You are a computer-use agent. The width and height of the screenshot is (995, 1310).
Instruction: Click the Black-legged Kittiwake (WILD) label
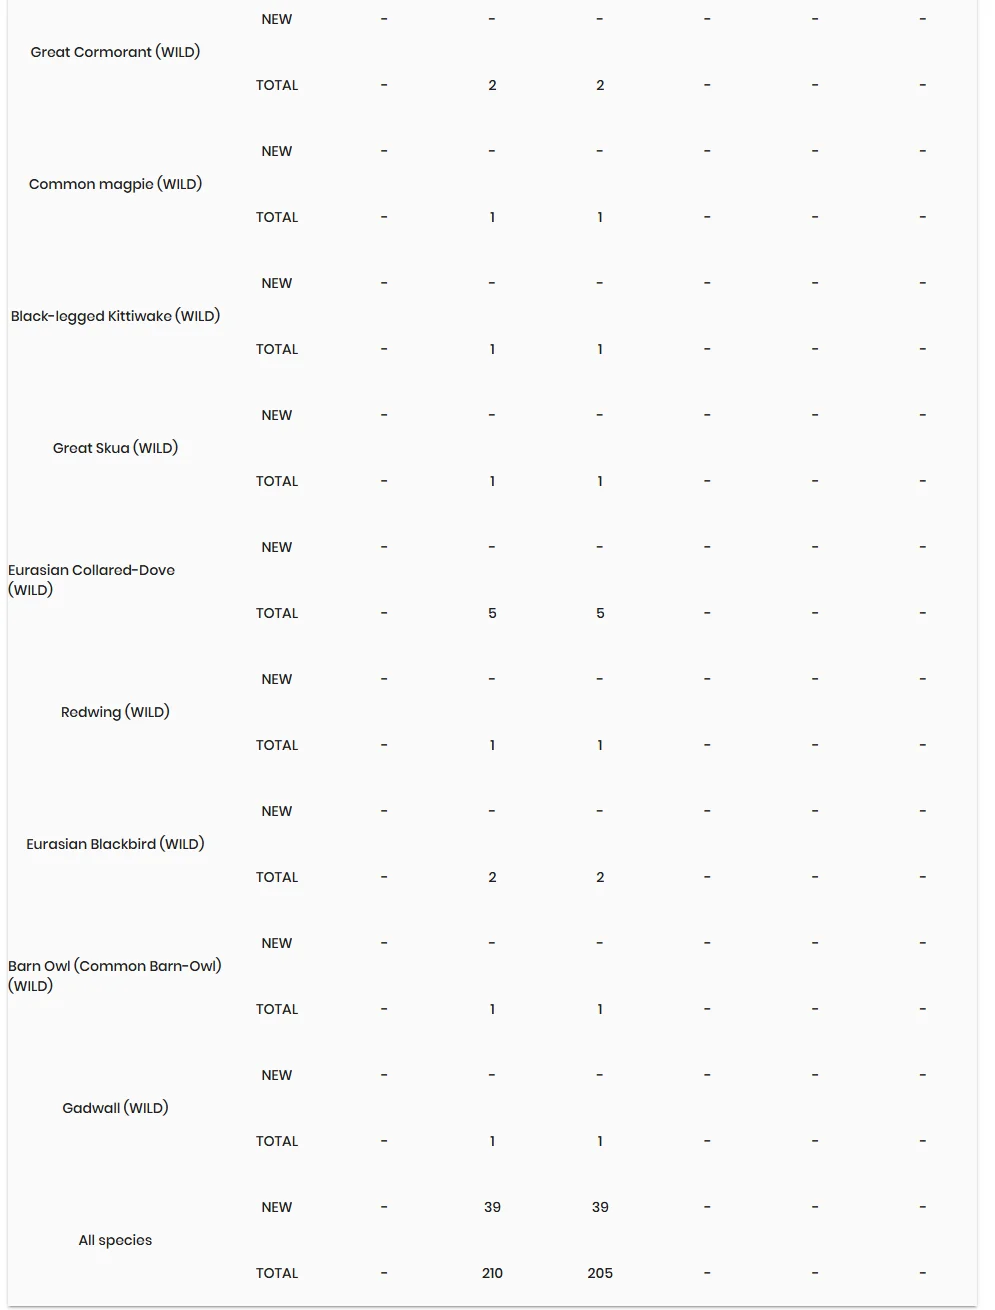pos(115,316)
